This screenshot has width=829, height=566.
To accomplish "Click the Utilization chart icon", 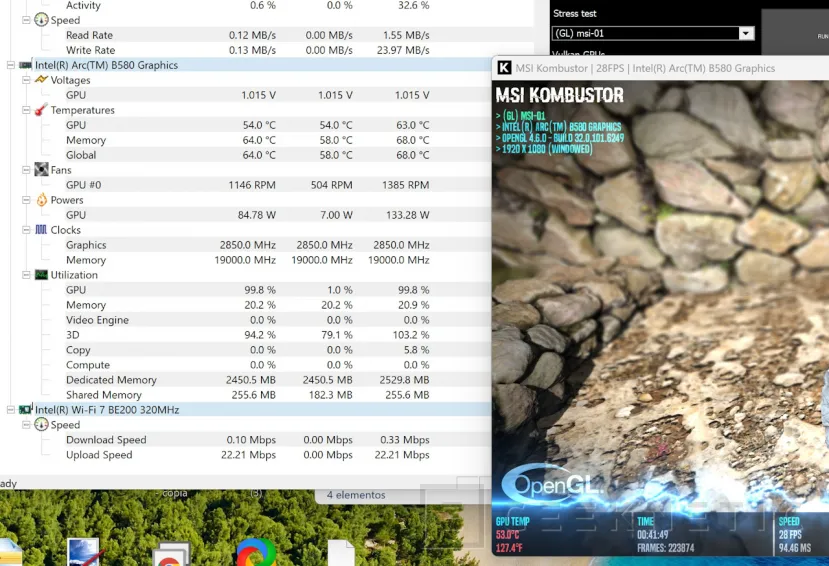I will tap(41, 275).
